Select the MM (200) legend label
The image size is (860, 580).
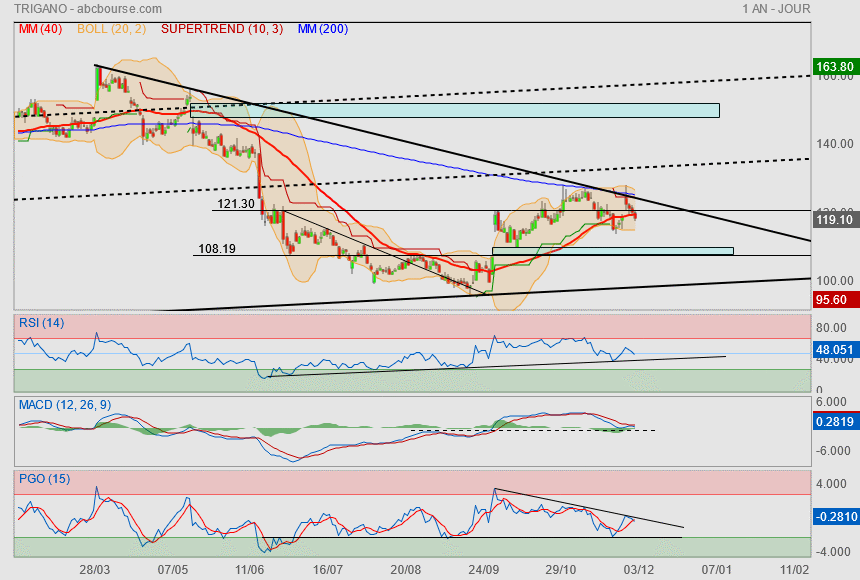[x=323, y=29]
